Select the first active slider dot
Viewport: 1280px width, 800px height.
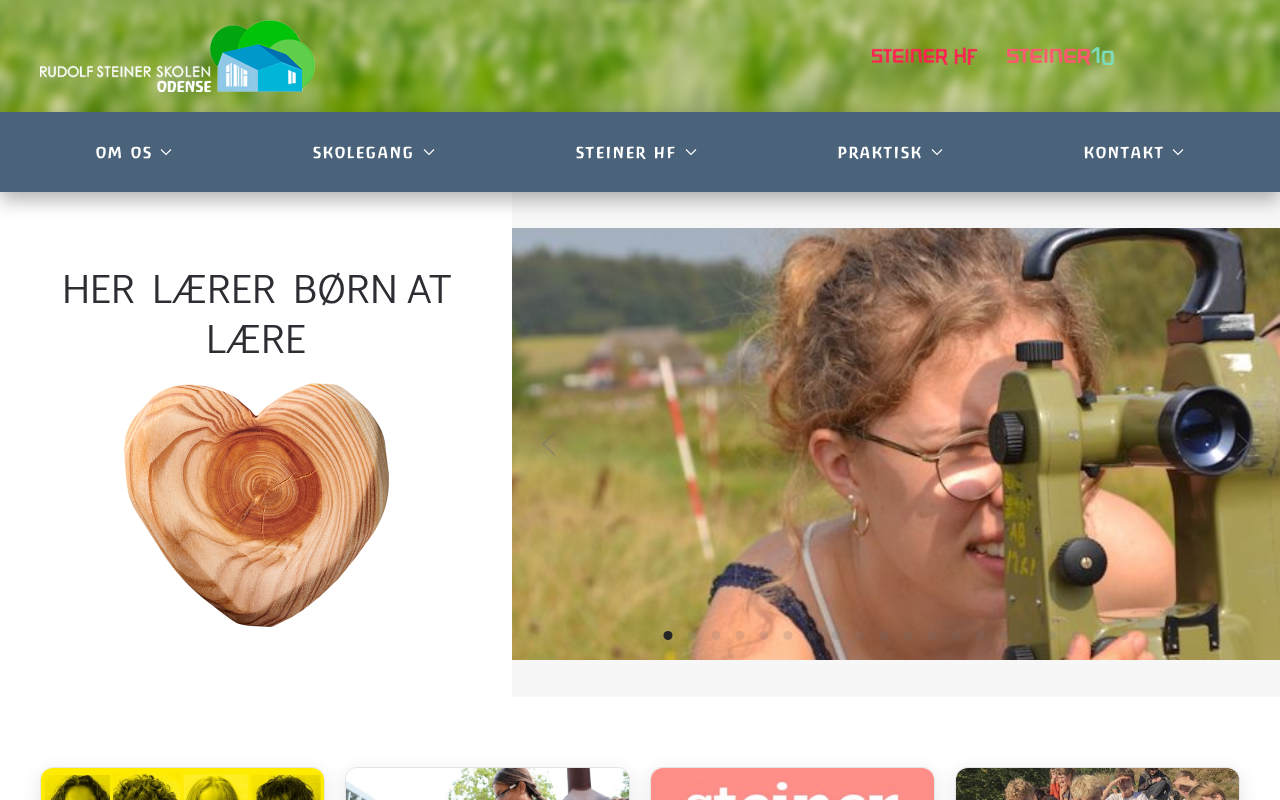668,635
